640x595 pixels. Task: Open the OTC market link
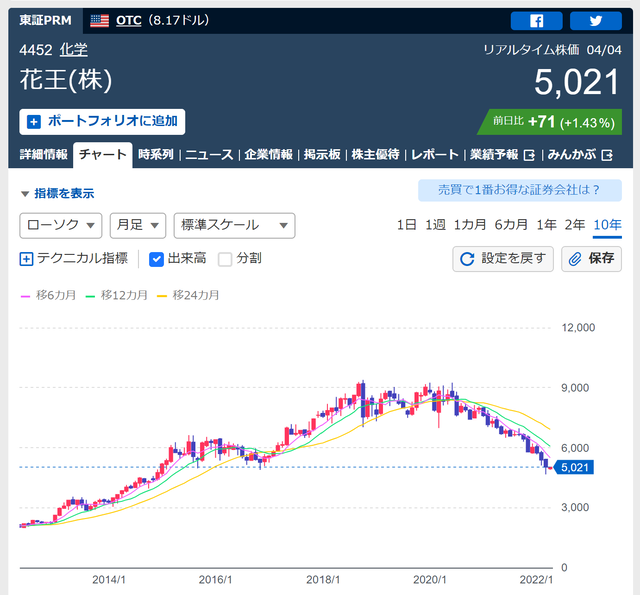[129, 20]
